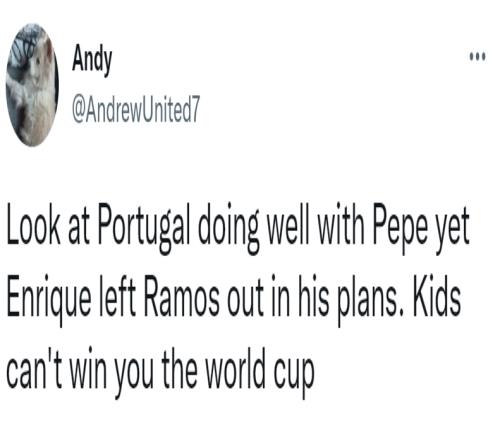Open the three-dot more options menu
The height and width of the screenshot is (440, 500).
pyautogui.click(x=478, y=56)
